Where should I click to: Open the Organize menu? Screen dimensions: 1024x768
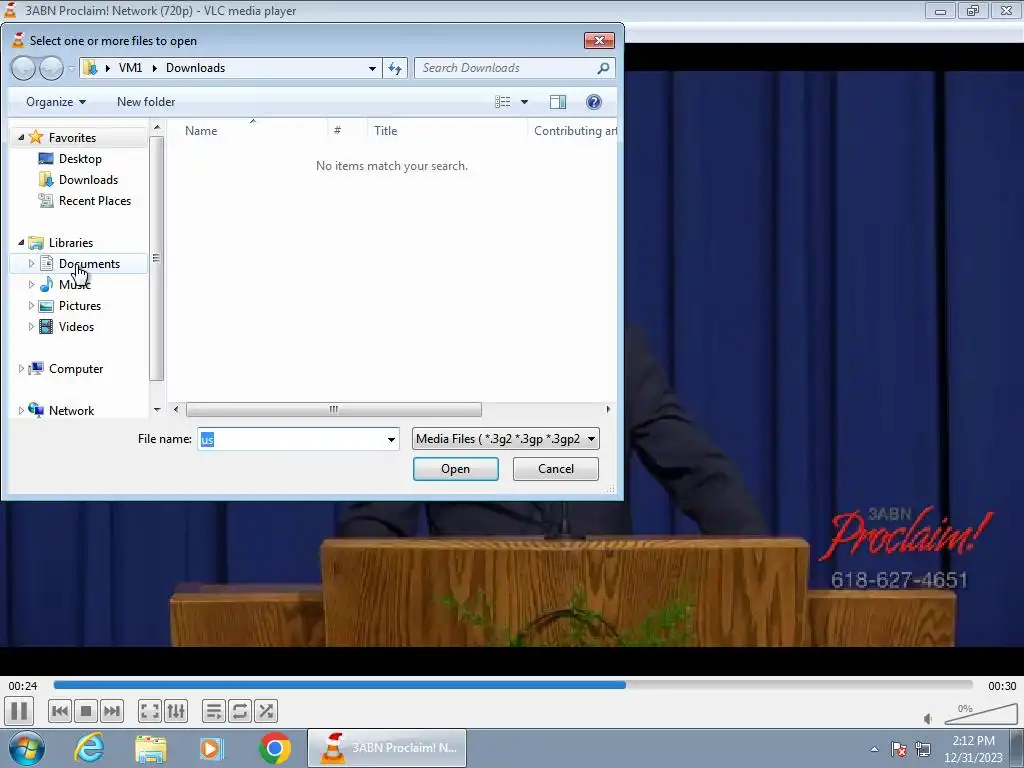point(56,102)
